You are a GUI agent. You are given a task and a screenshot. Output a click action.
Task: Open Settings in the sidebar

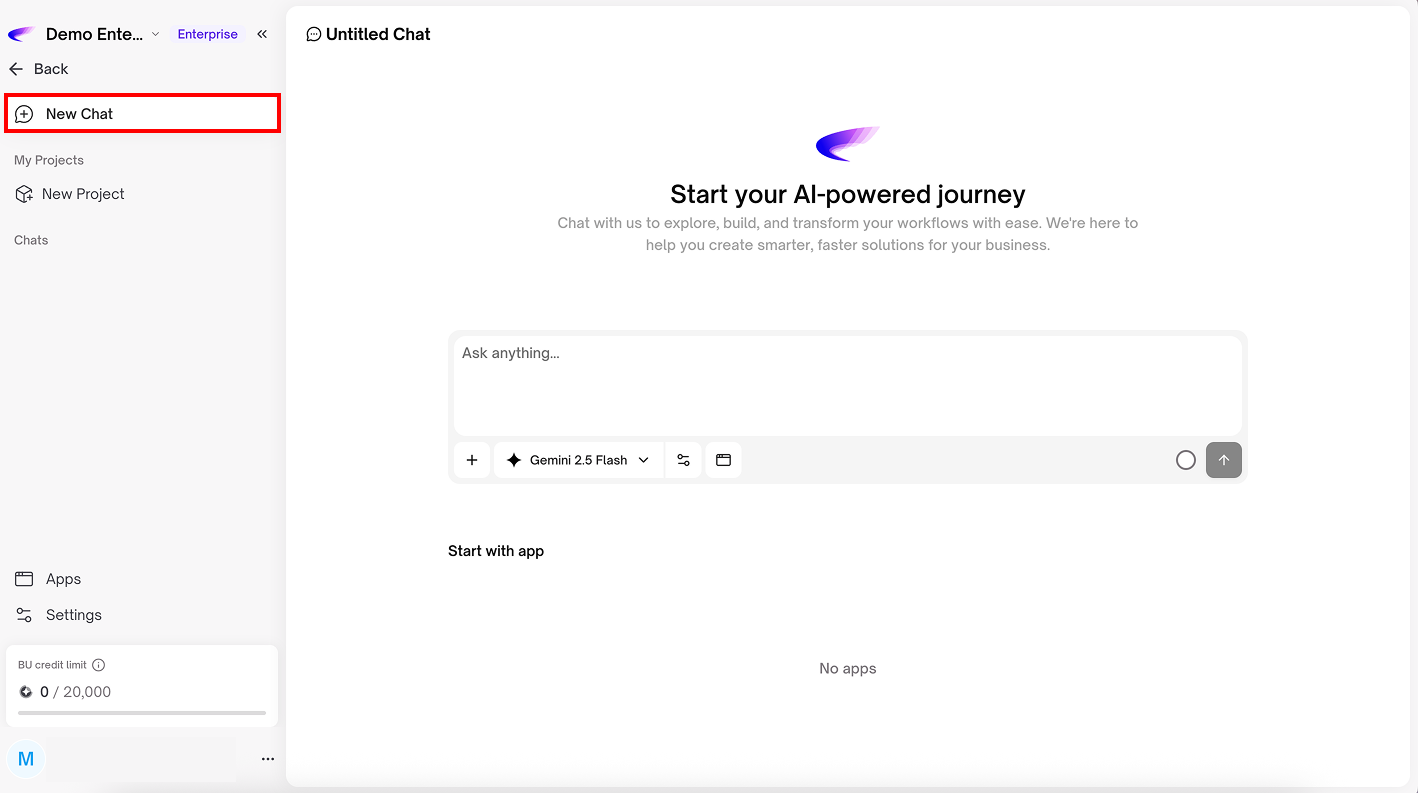(73, 615)
